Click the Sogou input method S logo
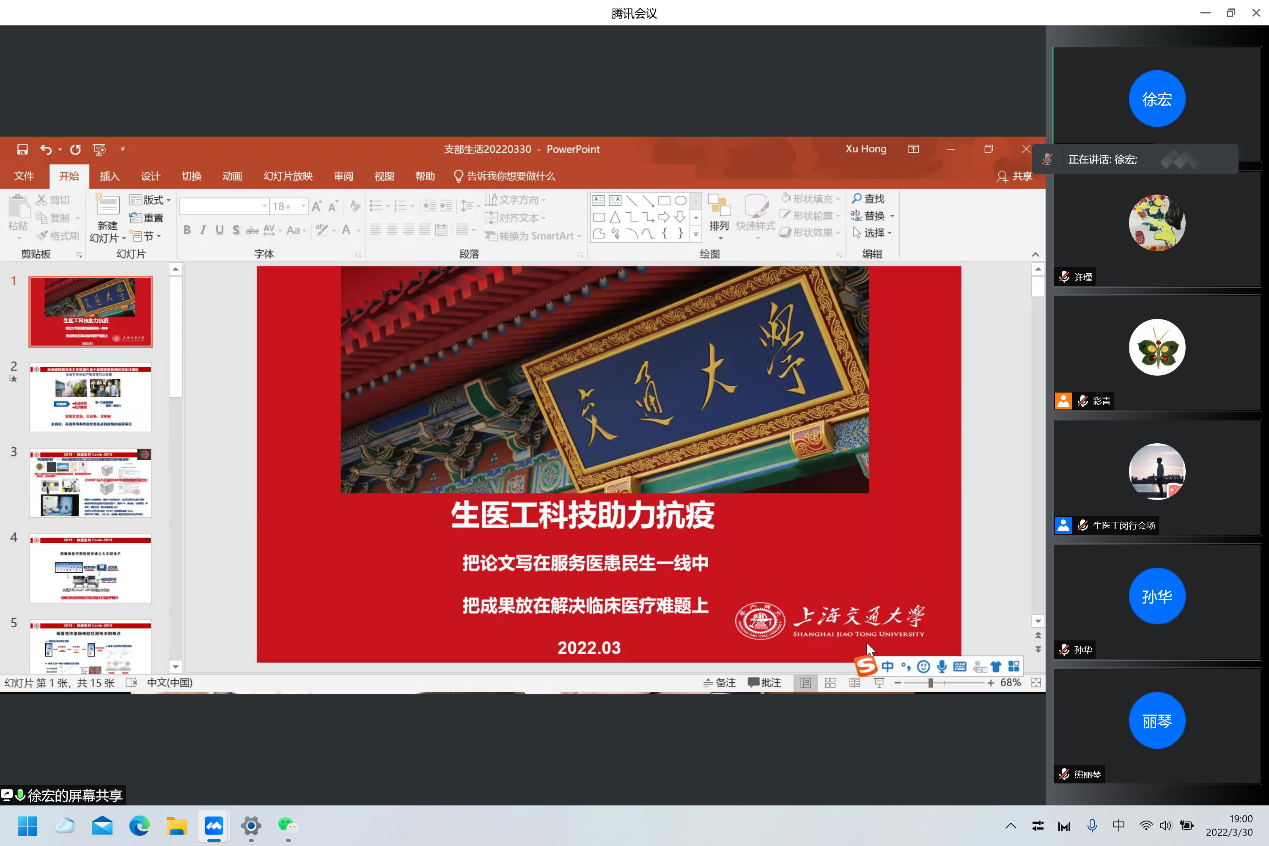Screen dimensions: 1269x846 coord(866,667)
